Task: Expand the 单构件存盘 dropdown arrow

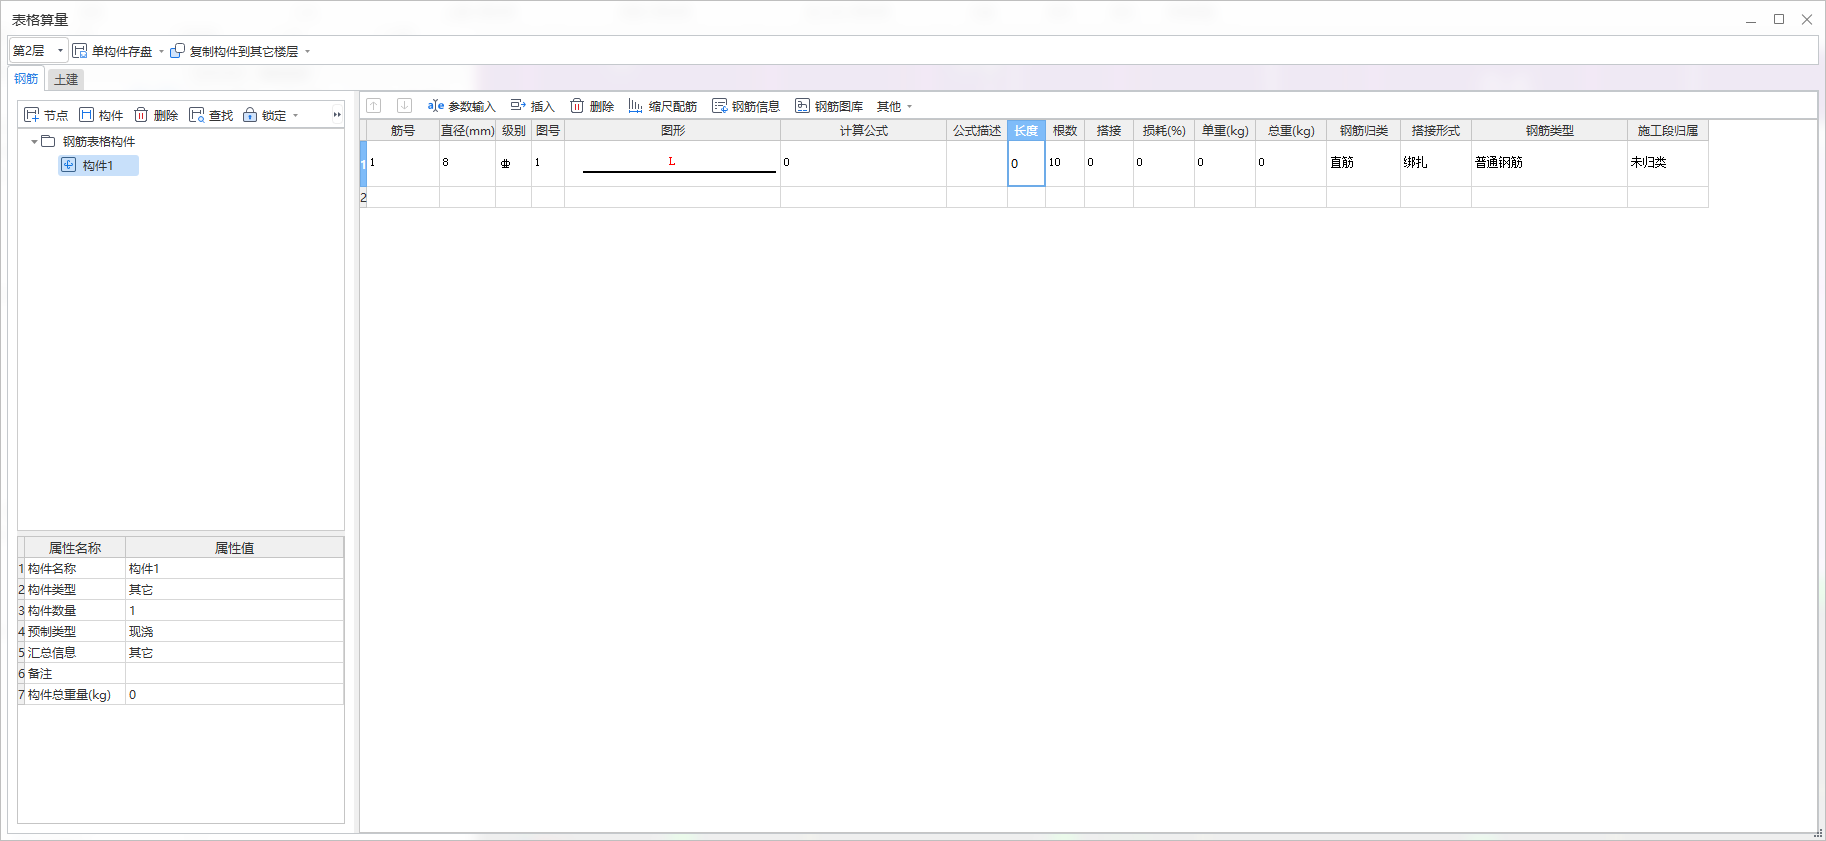Action: coord(161,51)
